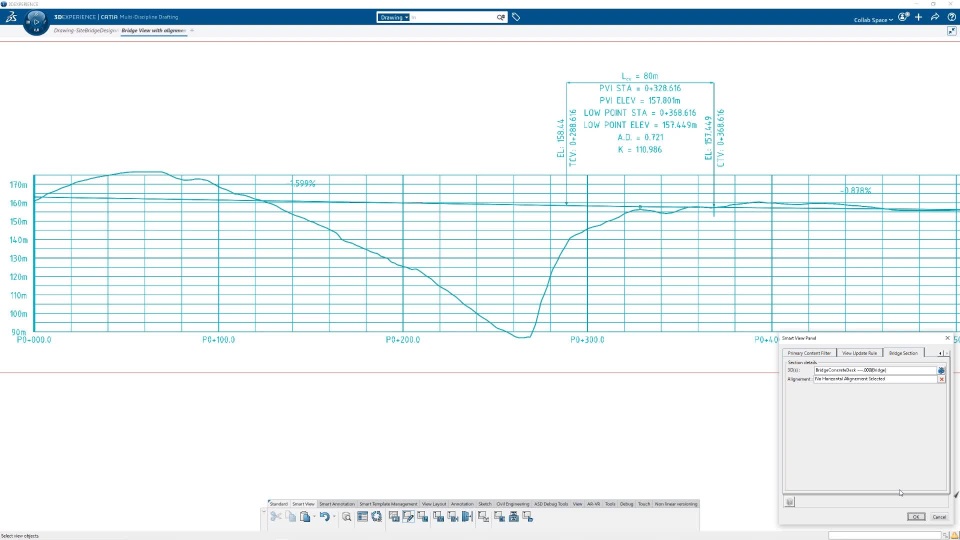This screenshot has width=960, height=540.
Task: Click the 3D(s) BridgeConcreteDeck field
Action: (875, 370)
